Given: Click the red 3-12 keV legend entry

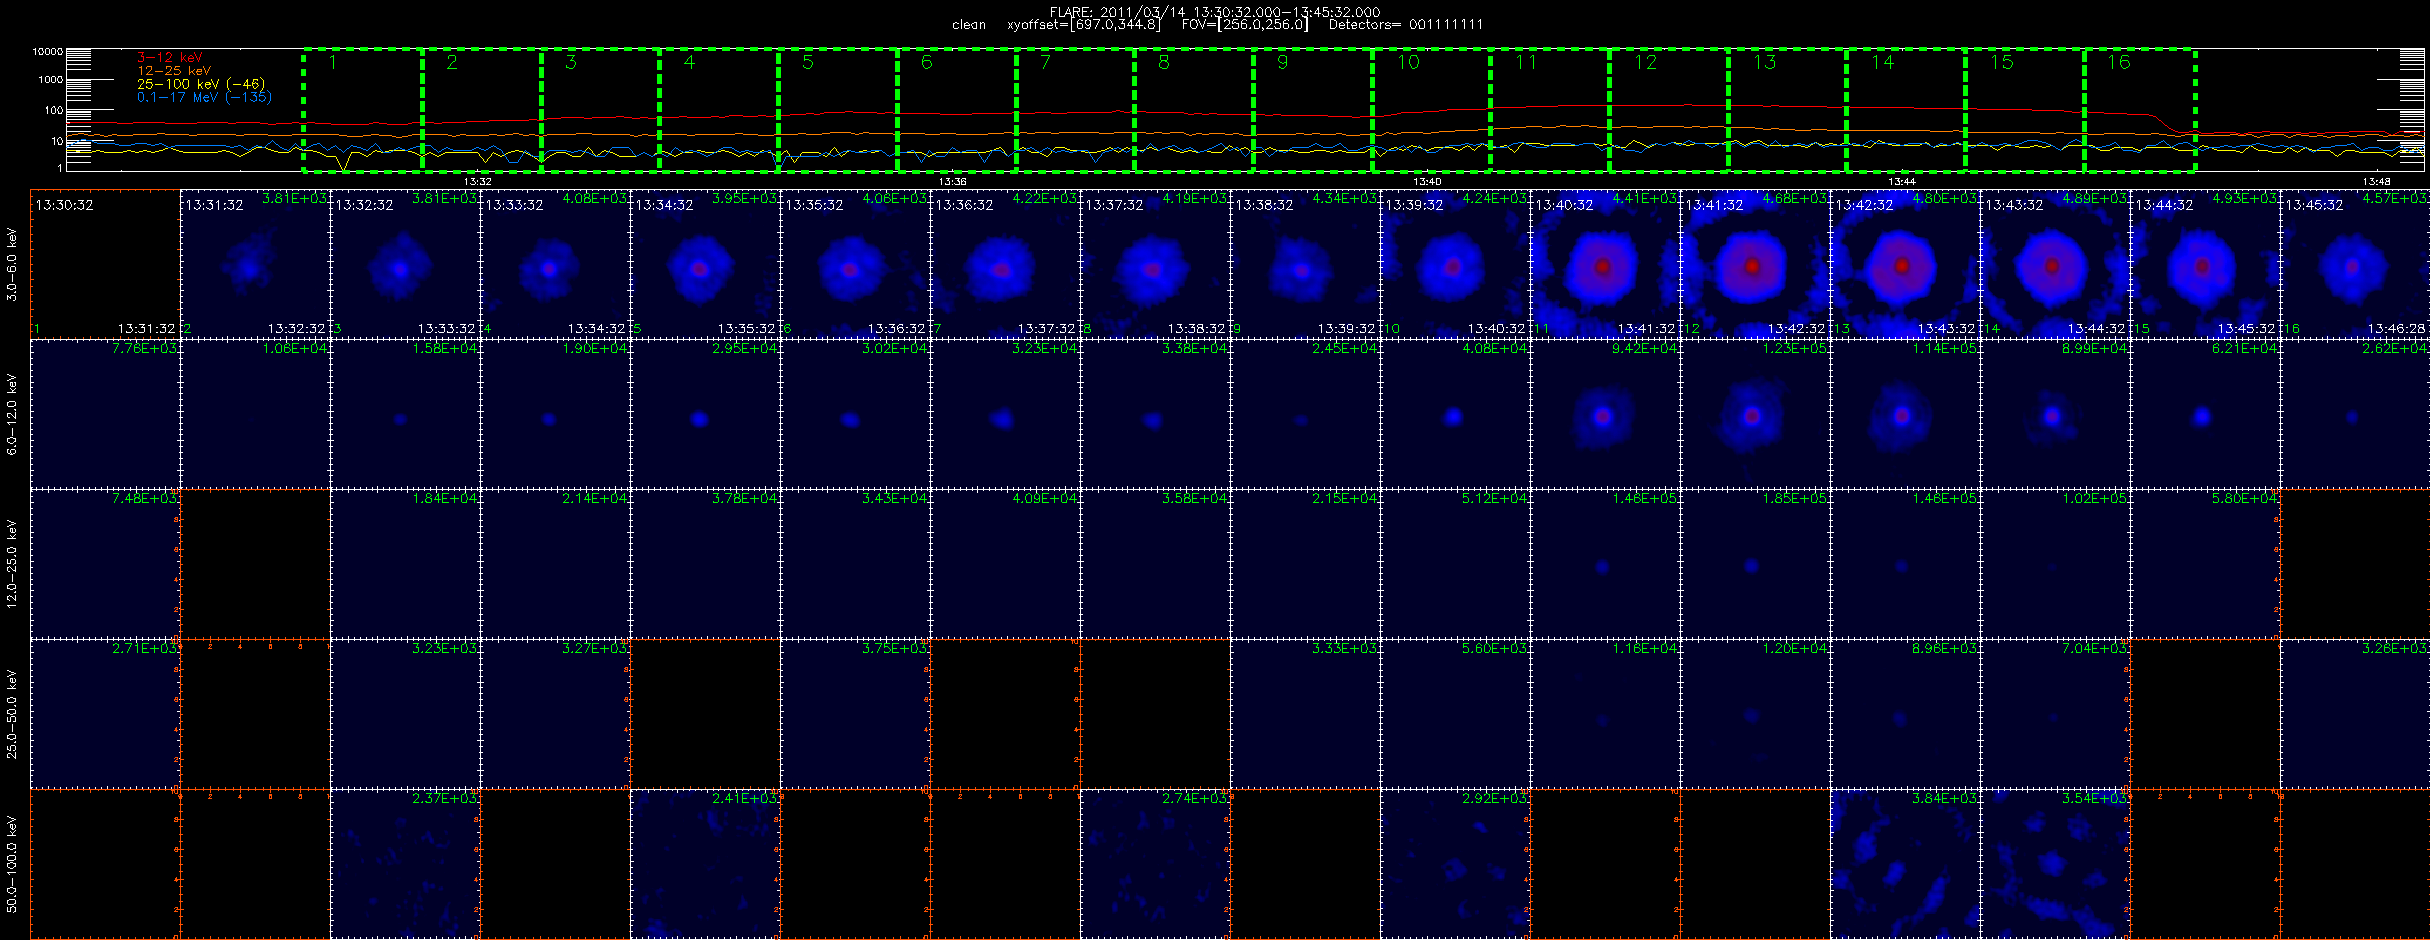Looking at the screenshot, I should (x=170, y=58).
